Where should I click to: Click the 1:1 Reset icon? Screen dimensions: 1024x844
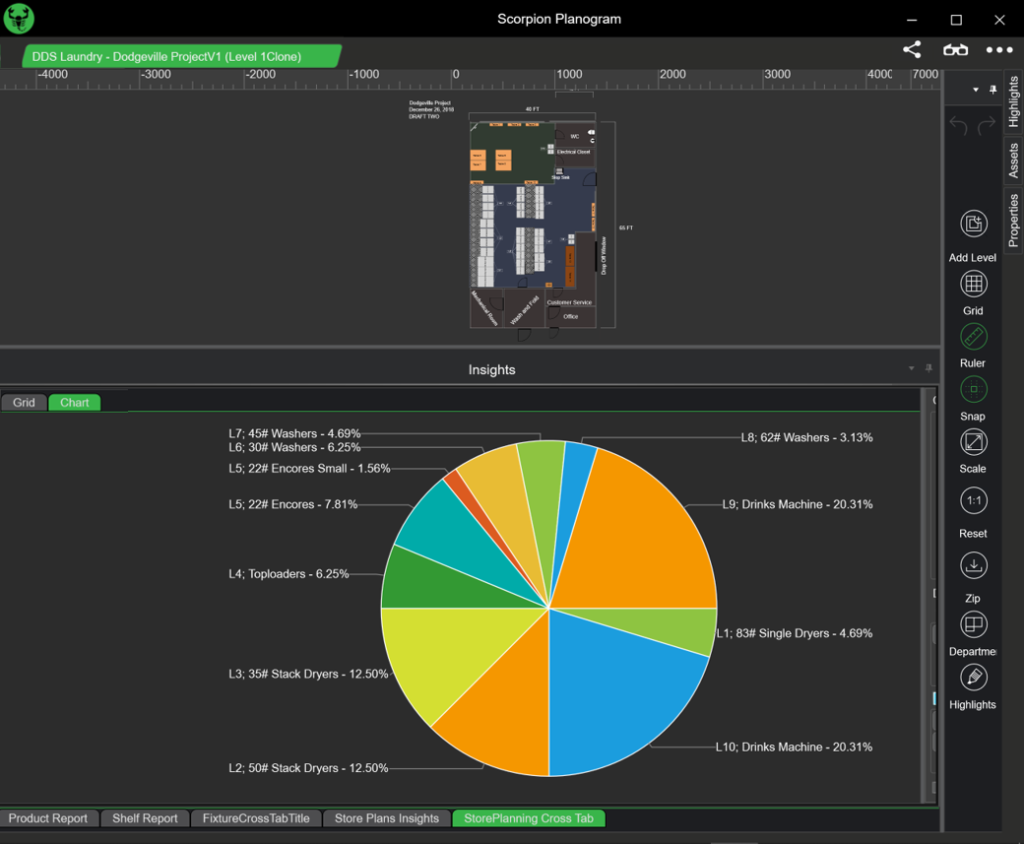pyautogui.click(x=972, y=500)
